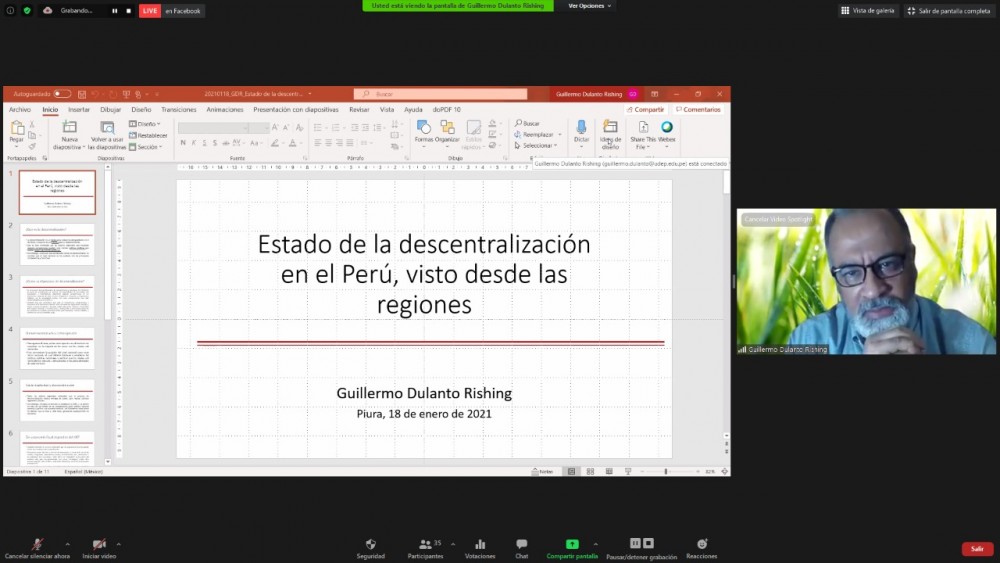Switch to the Transiciones ribbon tab
This screenshot has height=563, width=1000.
179,109
